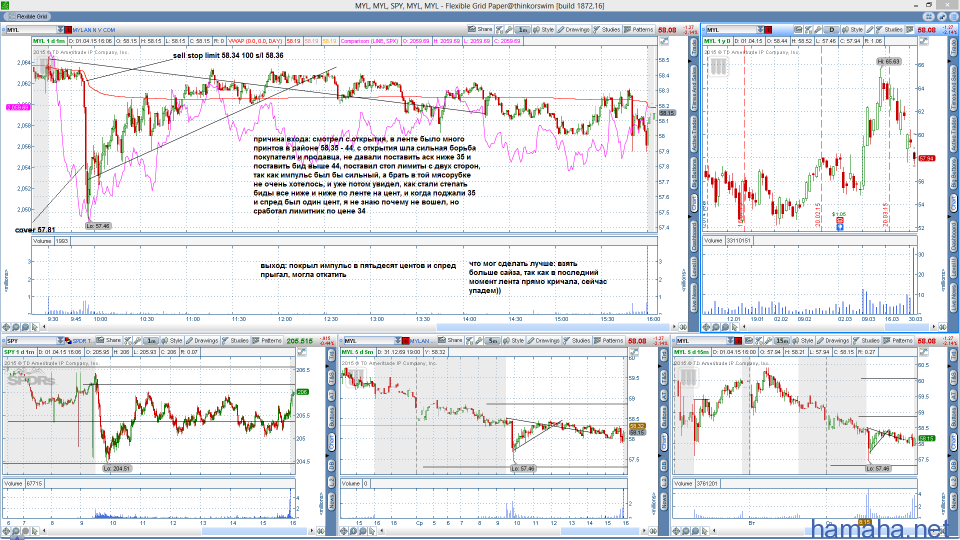Click main chart horizontal scrollbar thumb
Screen dimensions: 960x540
(x=554, y=328)
